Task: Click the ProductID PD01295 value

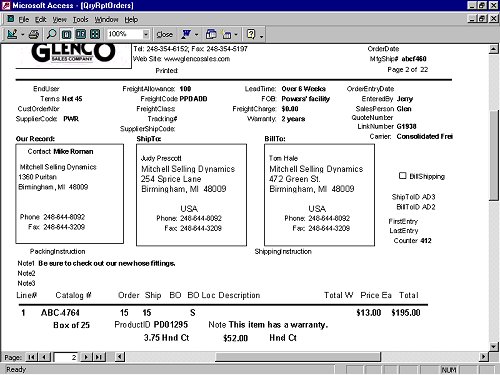Action: [171, 324]
